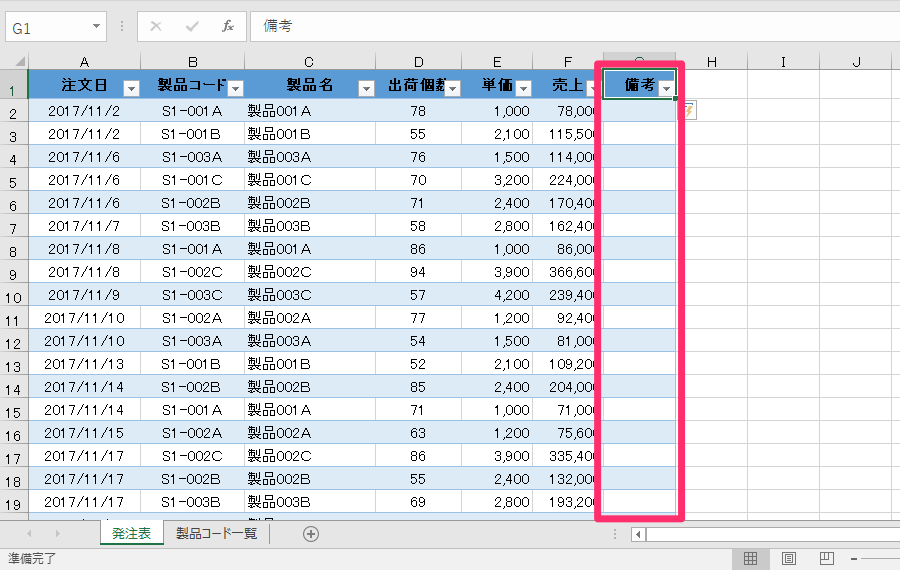Click unit price cell 3,200

point(497,180)
